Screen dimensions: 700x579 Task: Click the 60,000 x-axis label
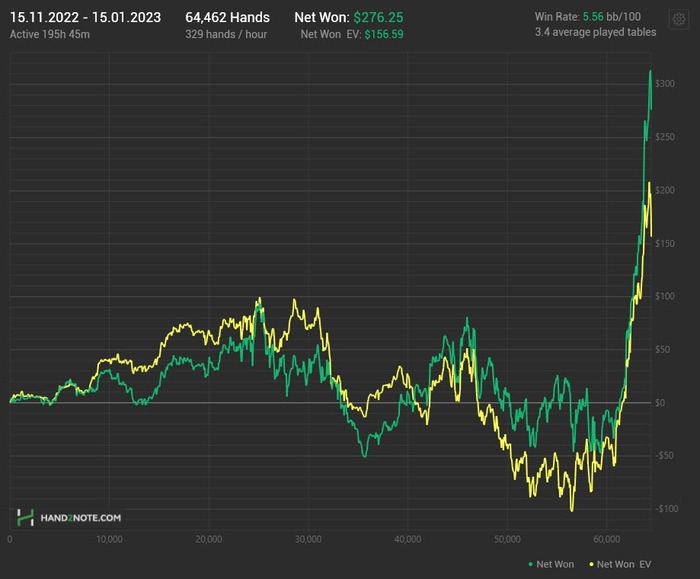[x=607, y=539]
